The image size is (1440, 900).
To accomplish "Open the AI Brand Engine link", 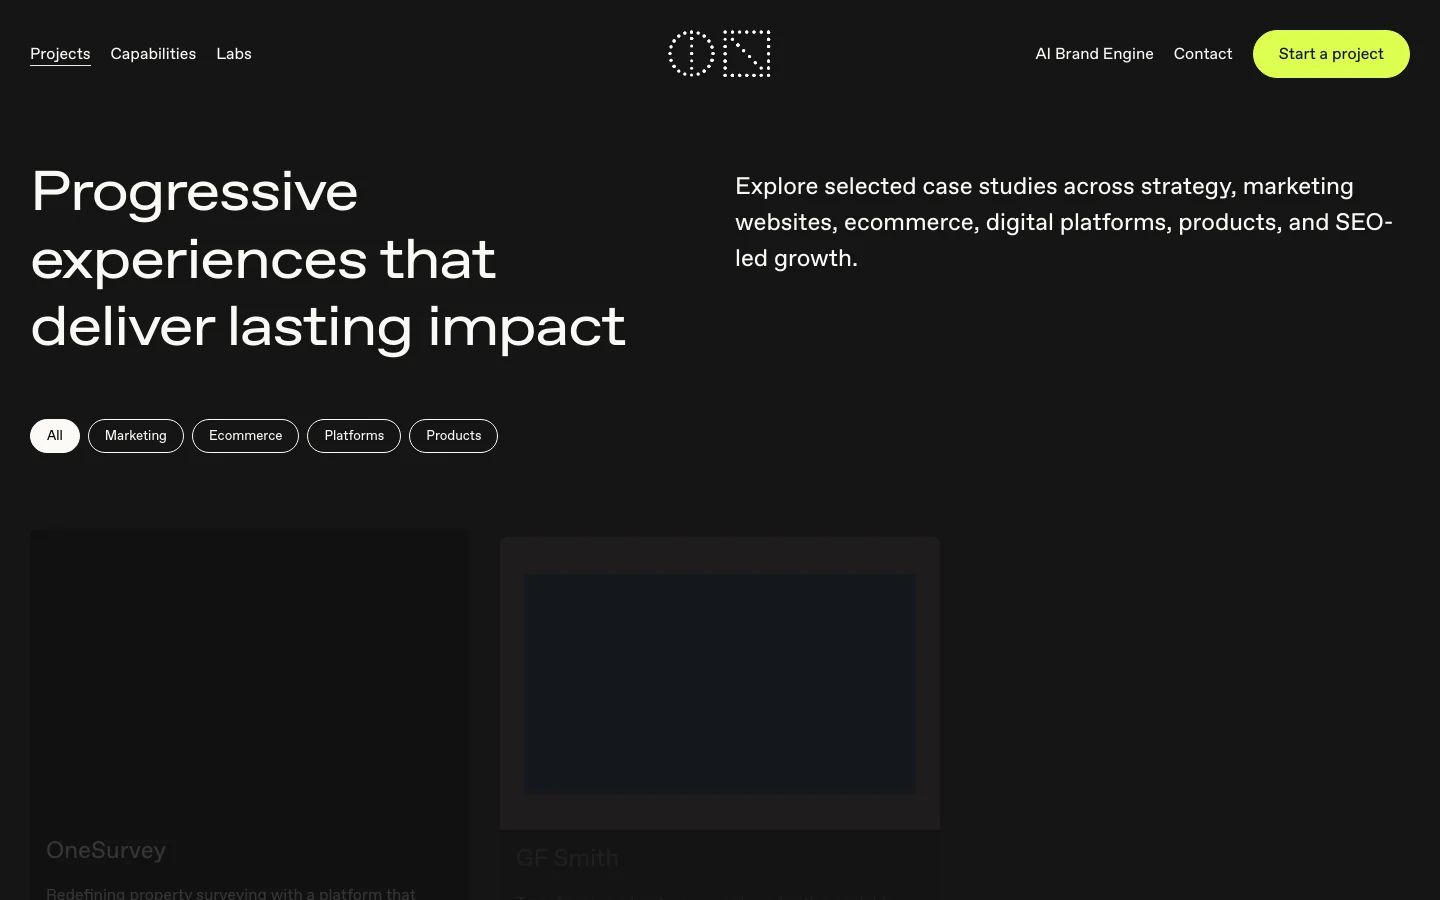I will click(x=1094, y=54).
